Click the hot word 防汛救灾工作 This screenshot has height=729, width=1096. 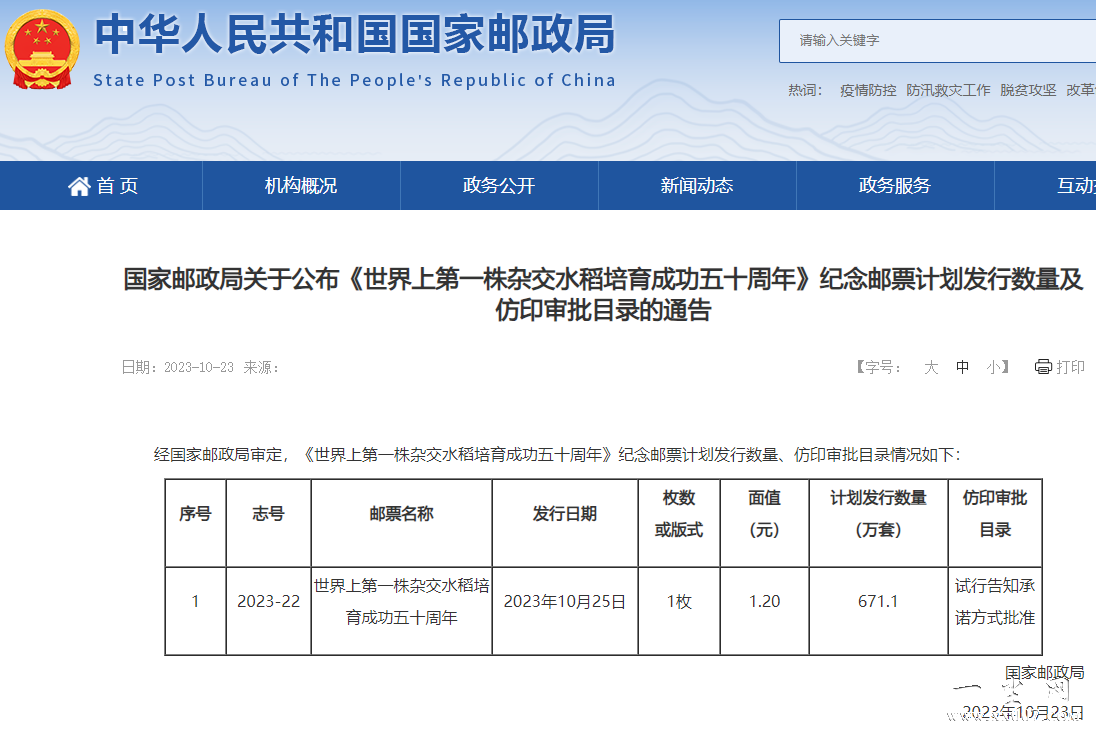click(x=948, y=90)
